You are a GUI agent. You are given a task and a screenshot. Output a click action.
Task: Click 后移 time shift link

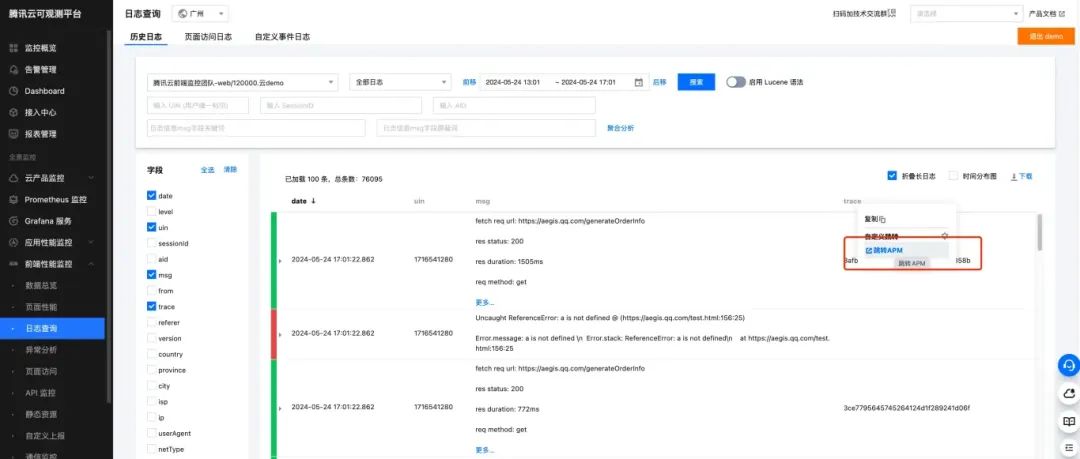(659, 82)
